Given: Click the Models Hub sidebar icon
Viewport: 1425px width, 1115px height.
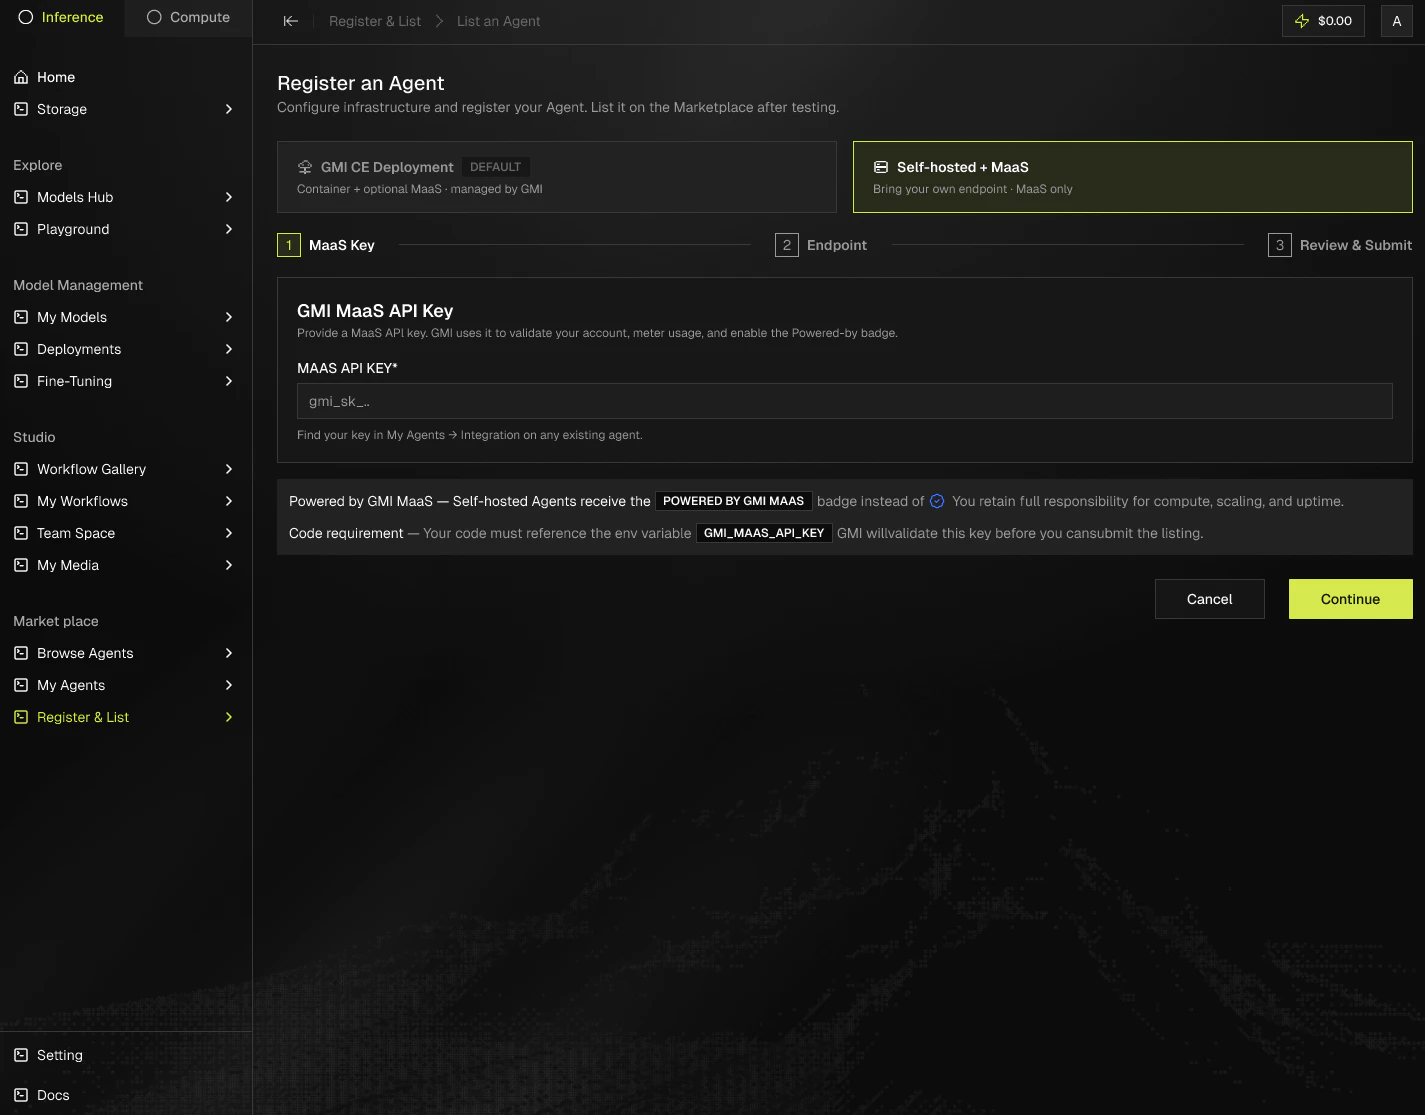Looking at the screenshot, I should [x=21, y=197].
